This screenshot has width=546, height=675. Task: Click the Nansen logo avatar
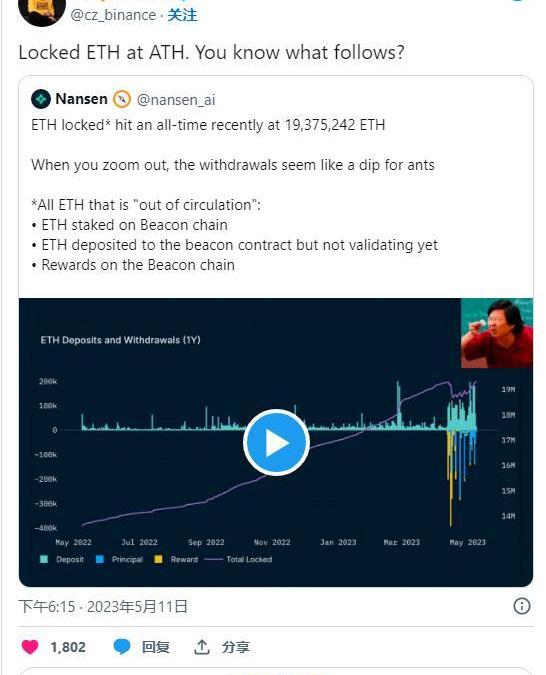point(41,99)
